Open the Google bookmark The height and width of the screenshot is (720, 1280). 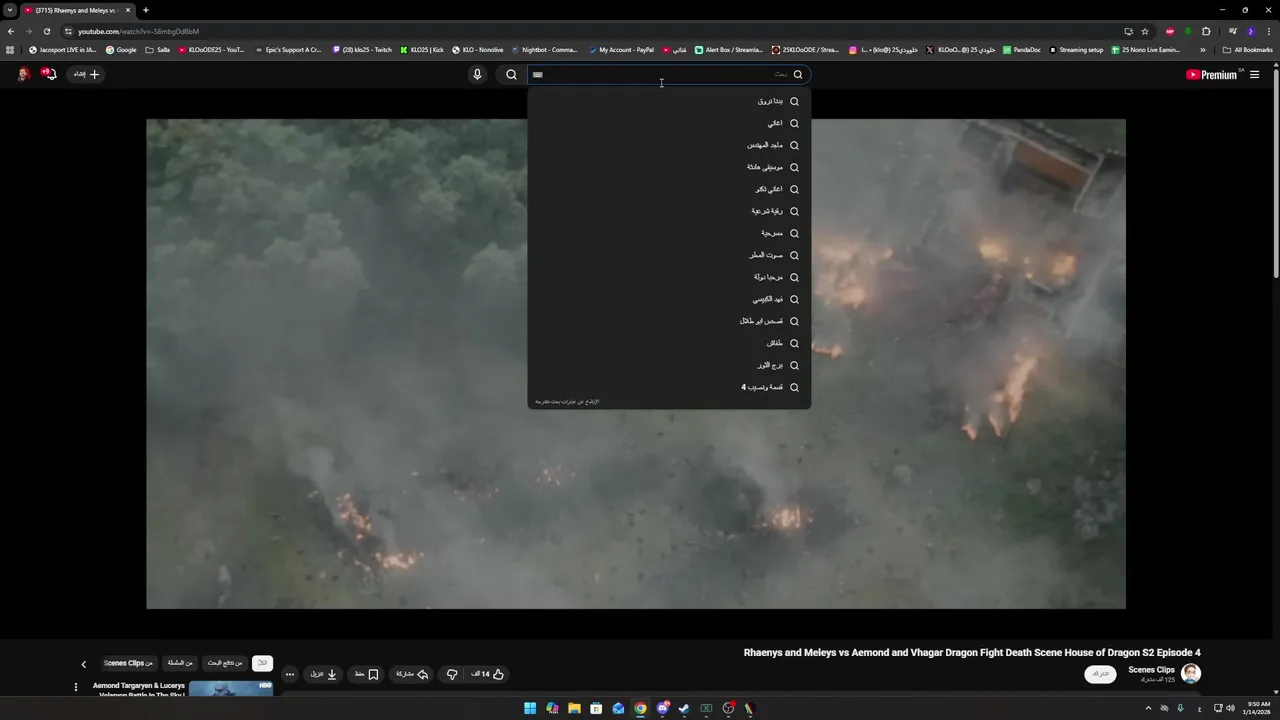click(x=121, y=50)
